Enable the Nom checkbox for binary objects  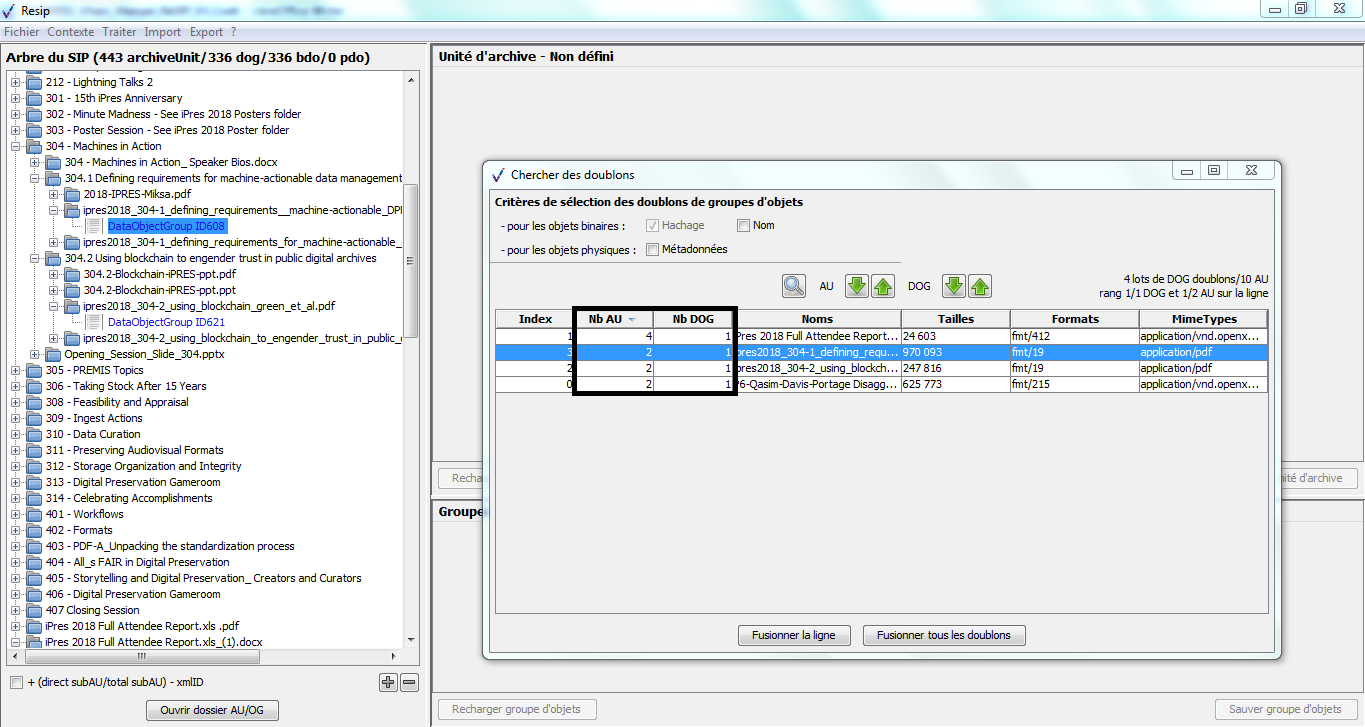pos(743,226)
